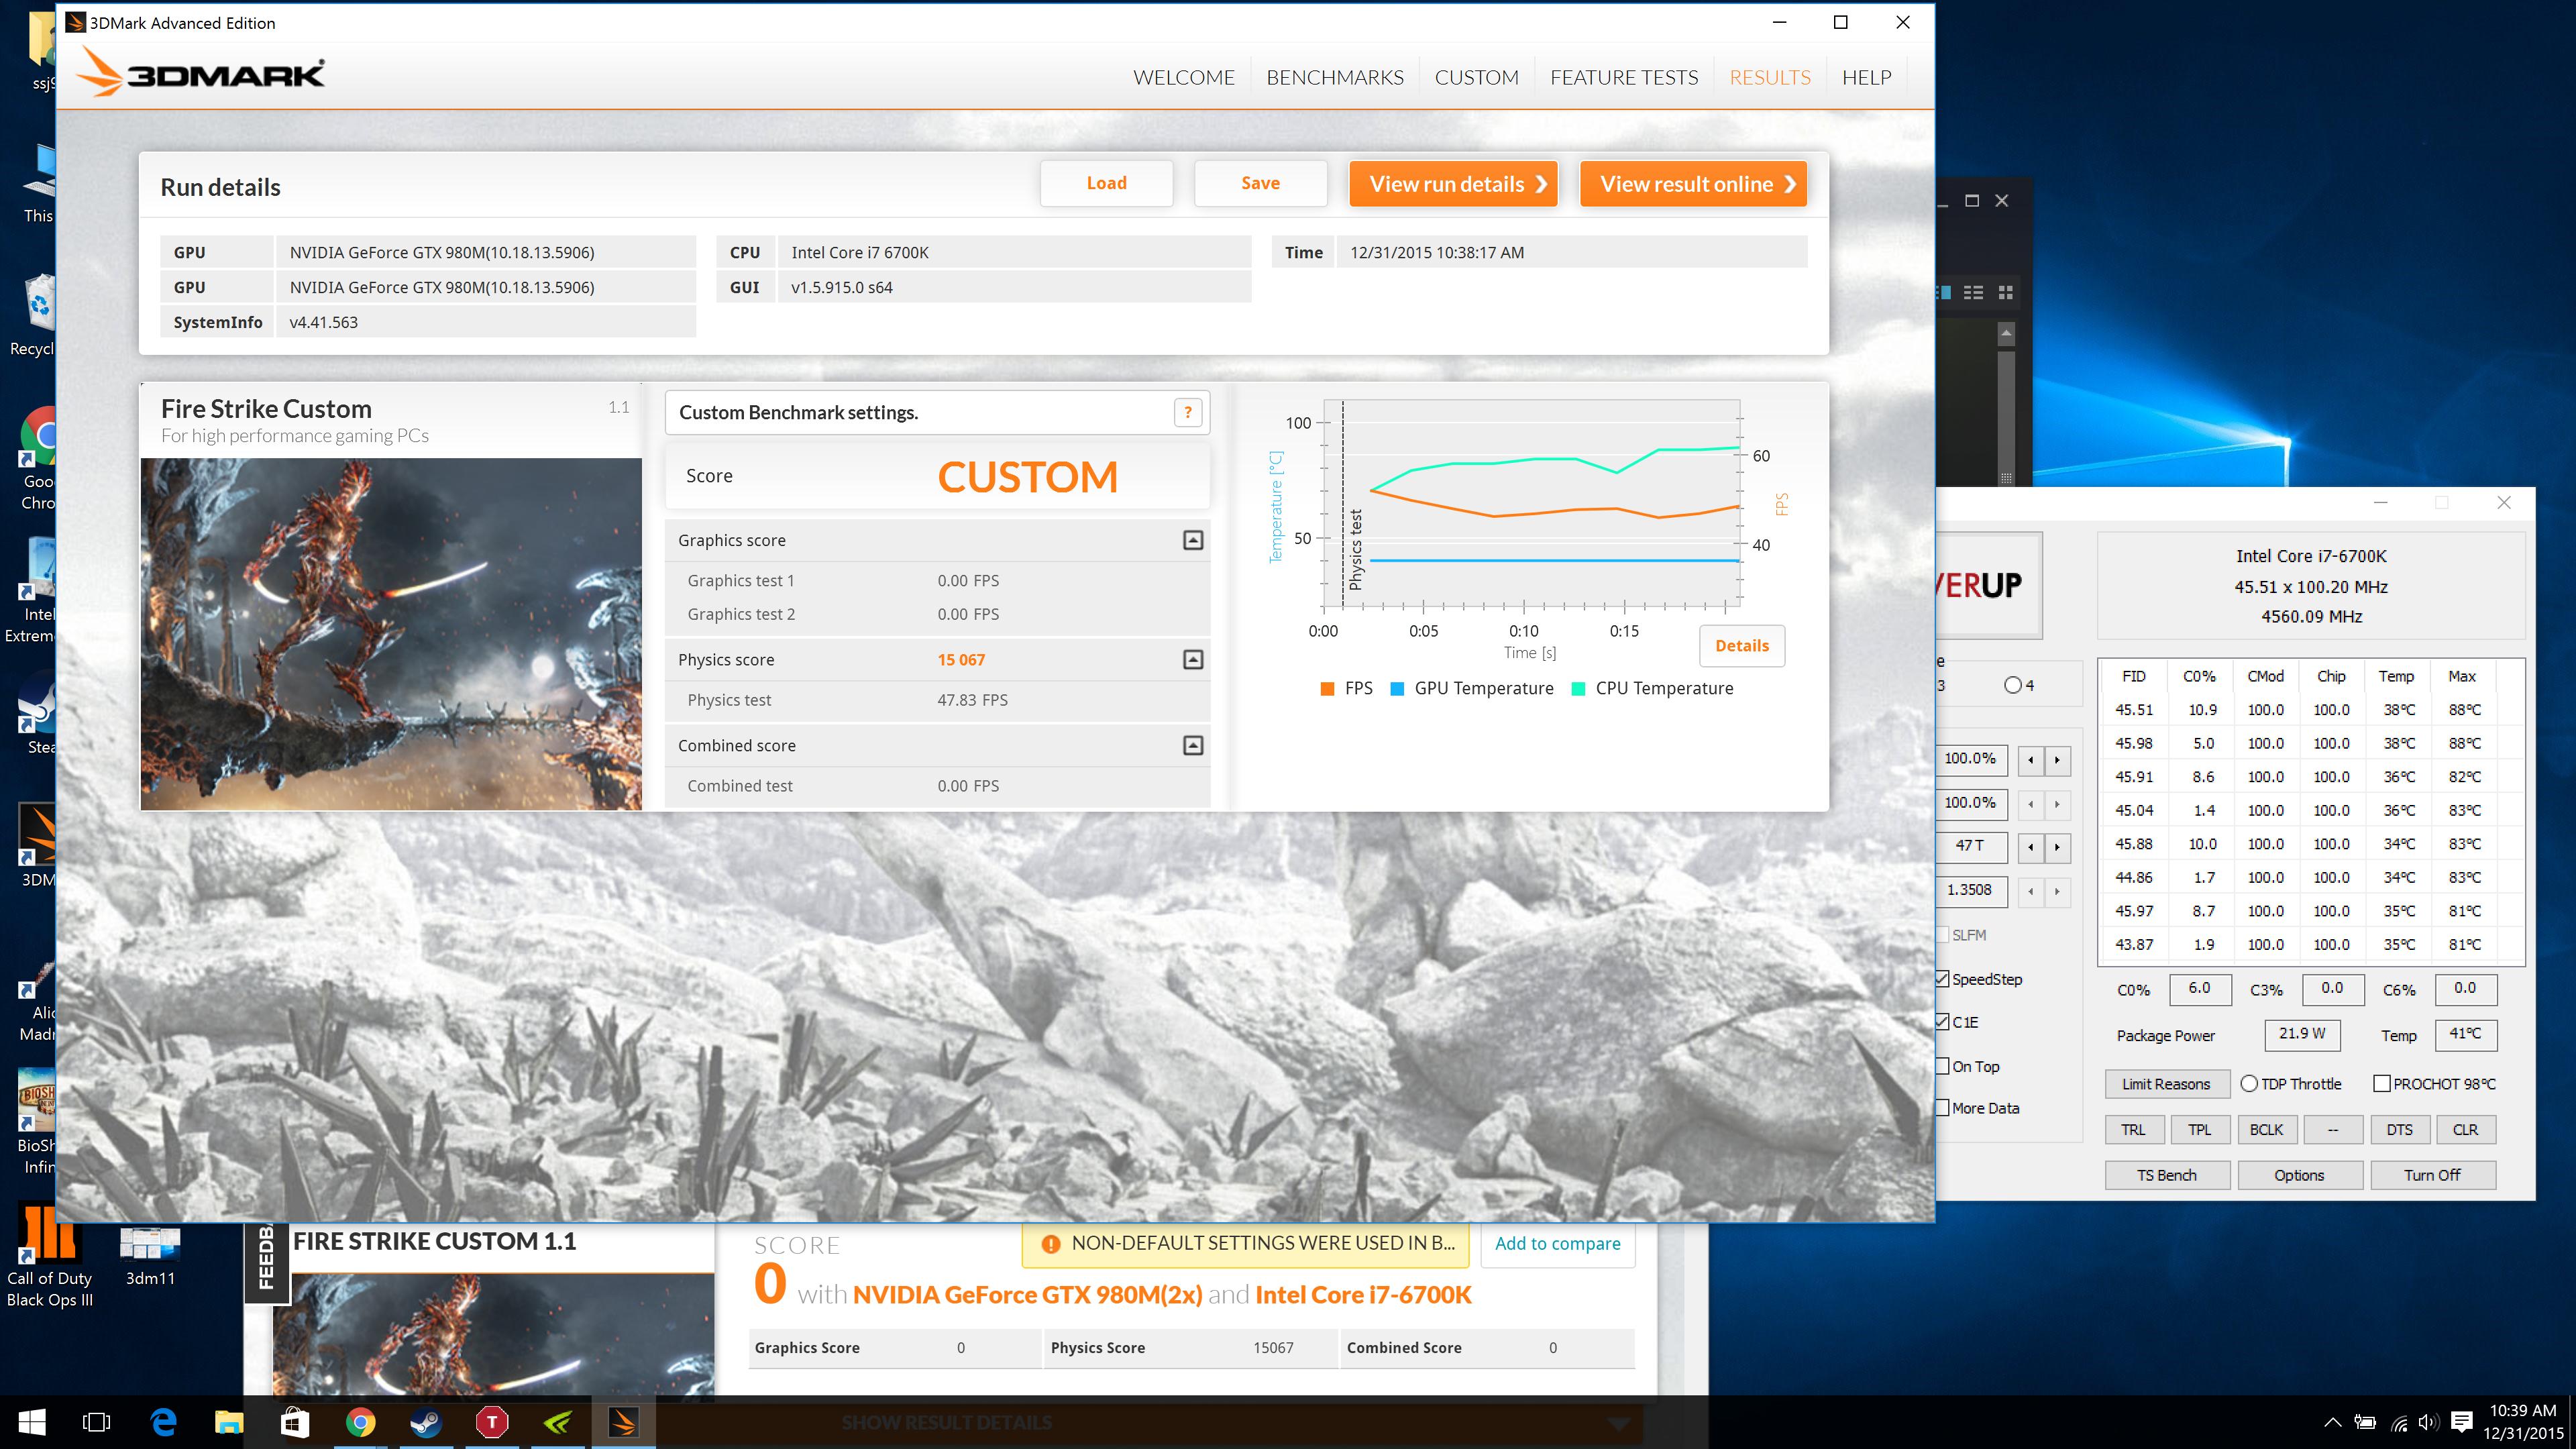This screenshot has height=1449, width=2576.
Task: Switch to the BENCHMARKS tab
Action: pyautogui.click(x=1334, y=77)
